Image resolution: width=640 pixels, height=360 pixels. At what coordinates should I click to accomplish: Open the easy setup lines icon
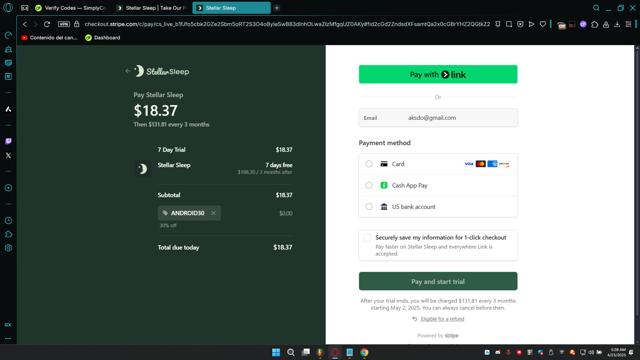(629, 24)
